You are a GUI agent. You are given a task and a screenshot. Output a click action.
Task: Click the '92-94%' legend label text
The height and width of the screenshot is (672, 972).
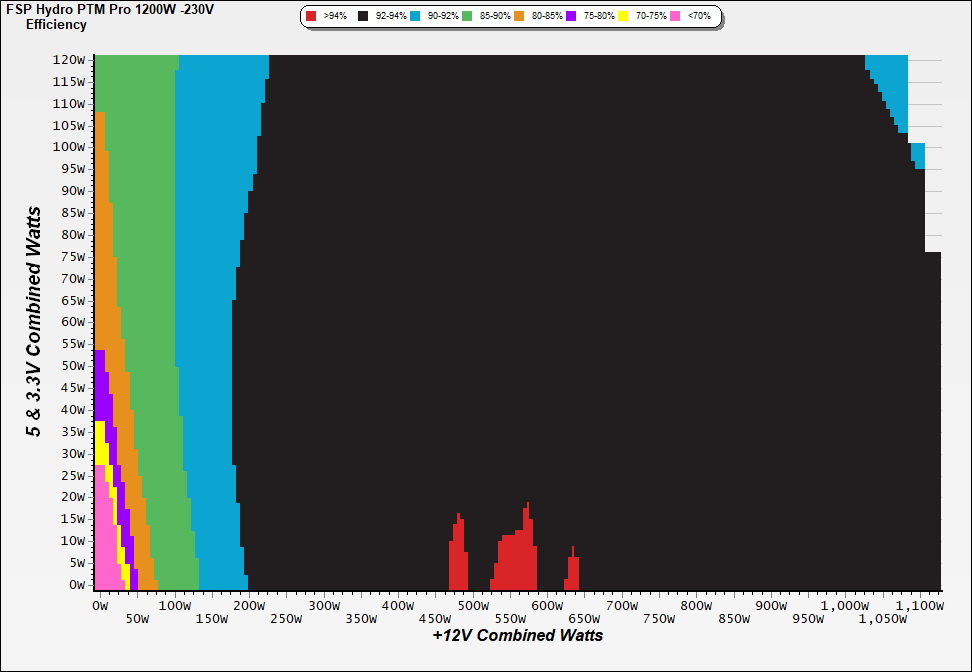390,17
